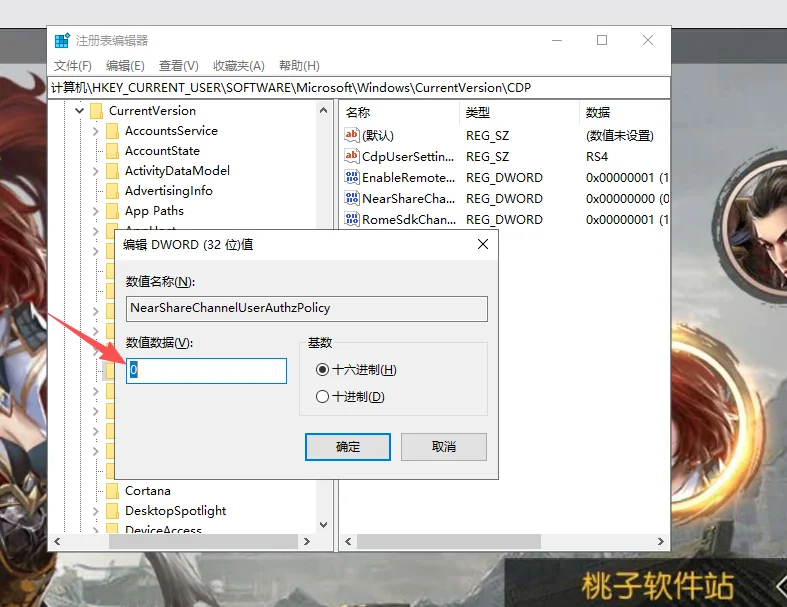Open the 编辑(E) menu

click(x=125, y=66)
